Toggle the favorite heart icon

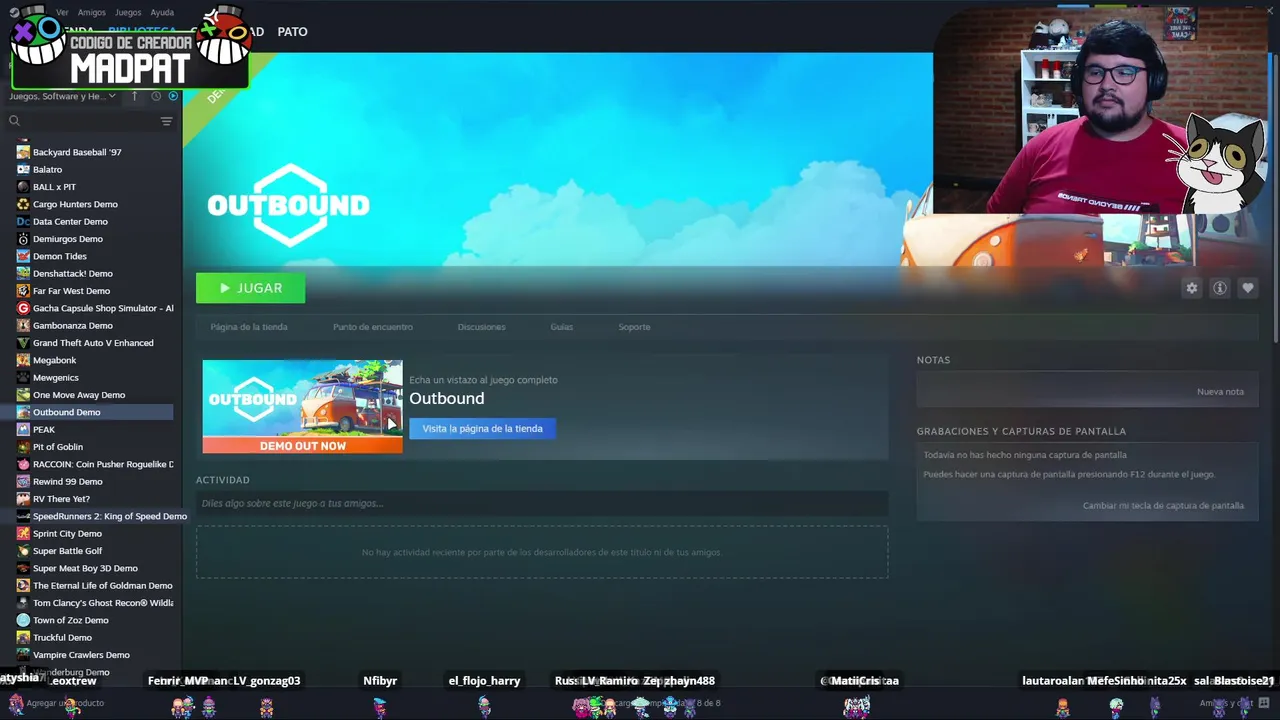(1247, 288)
